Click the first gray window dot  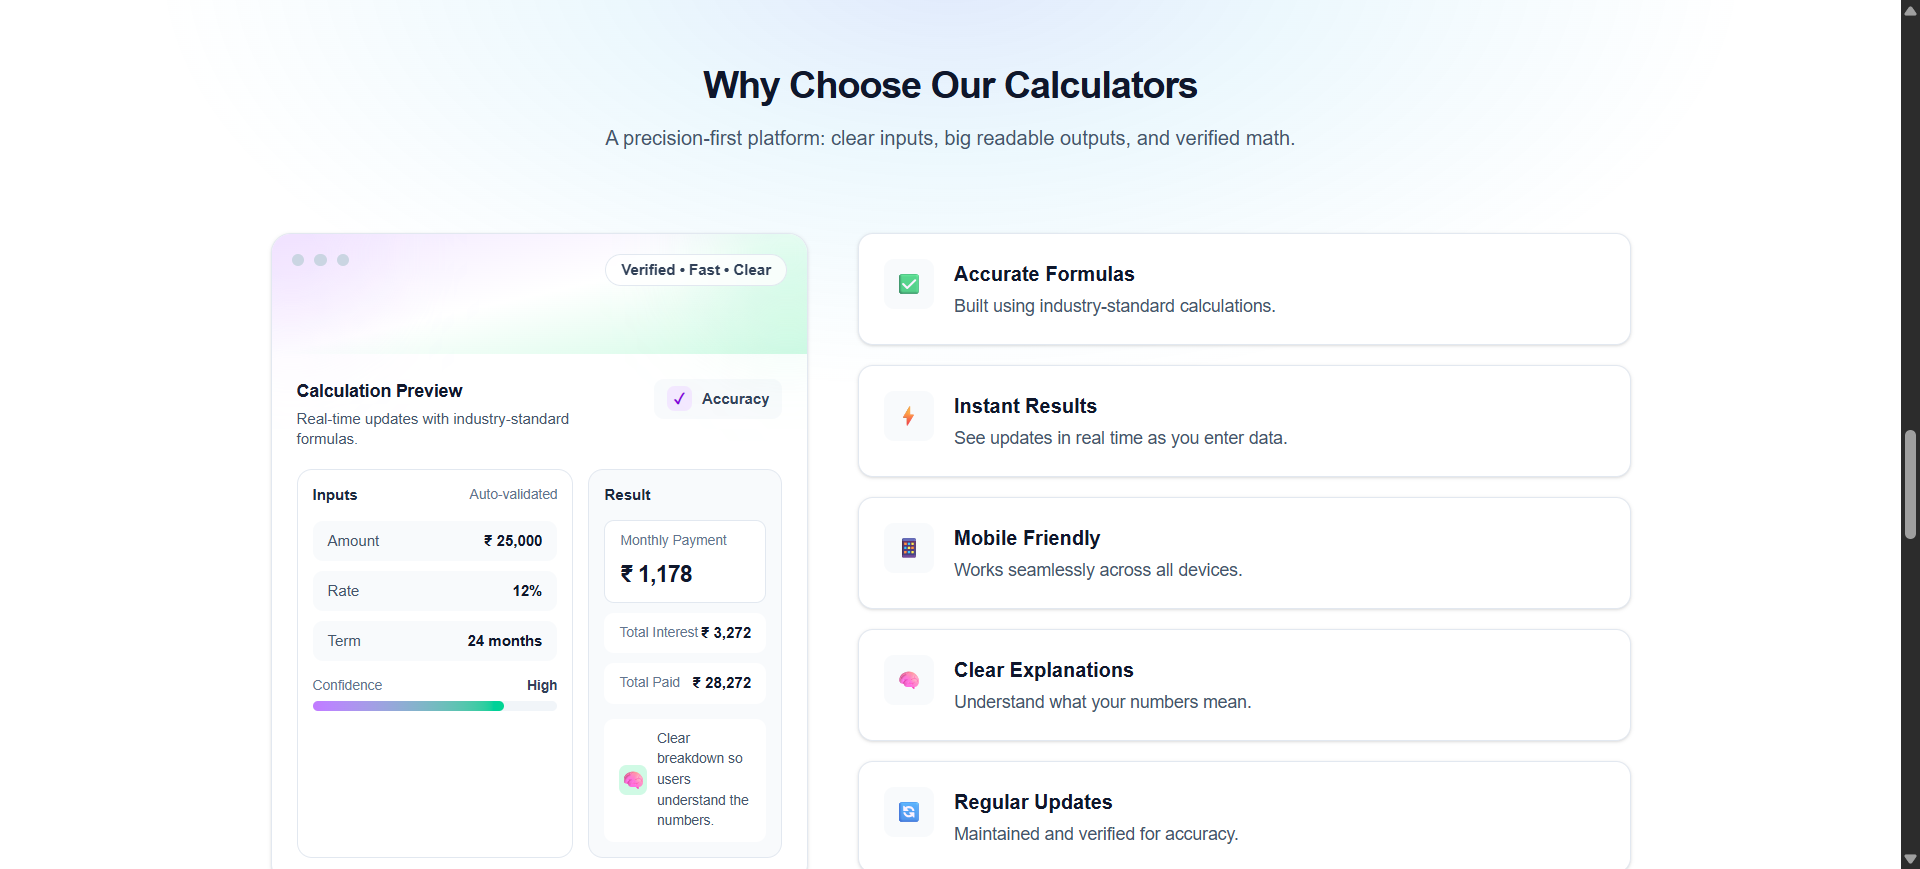click(x=298, y=260)
